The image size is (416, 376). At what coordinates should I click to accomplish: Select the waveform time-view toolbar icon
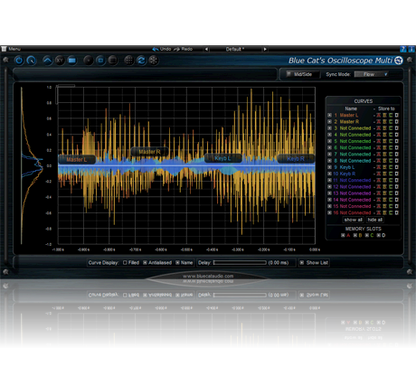(x=48, y=60)
